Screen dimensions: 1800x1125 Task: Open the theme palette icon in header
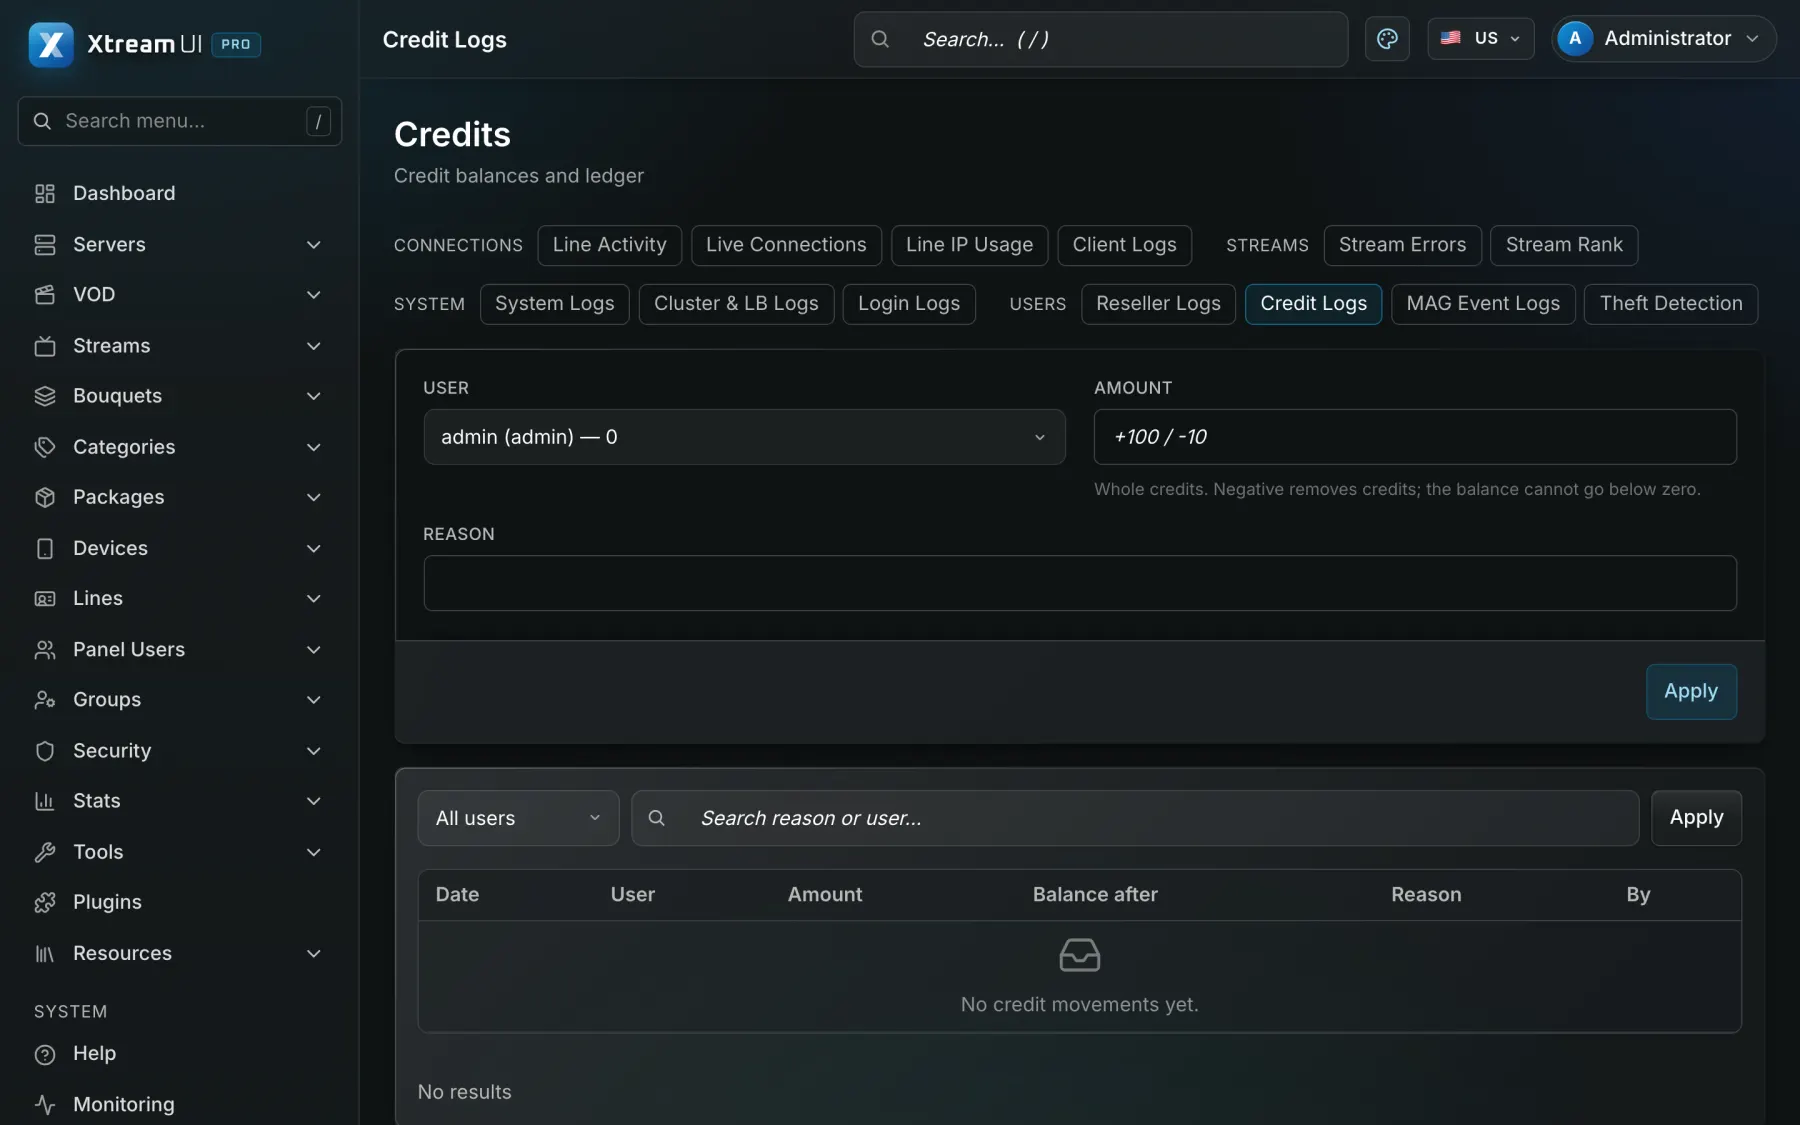[x=1387, y=39]
